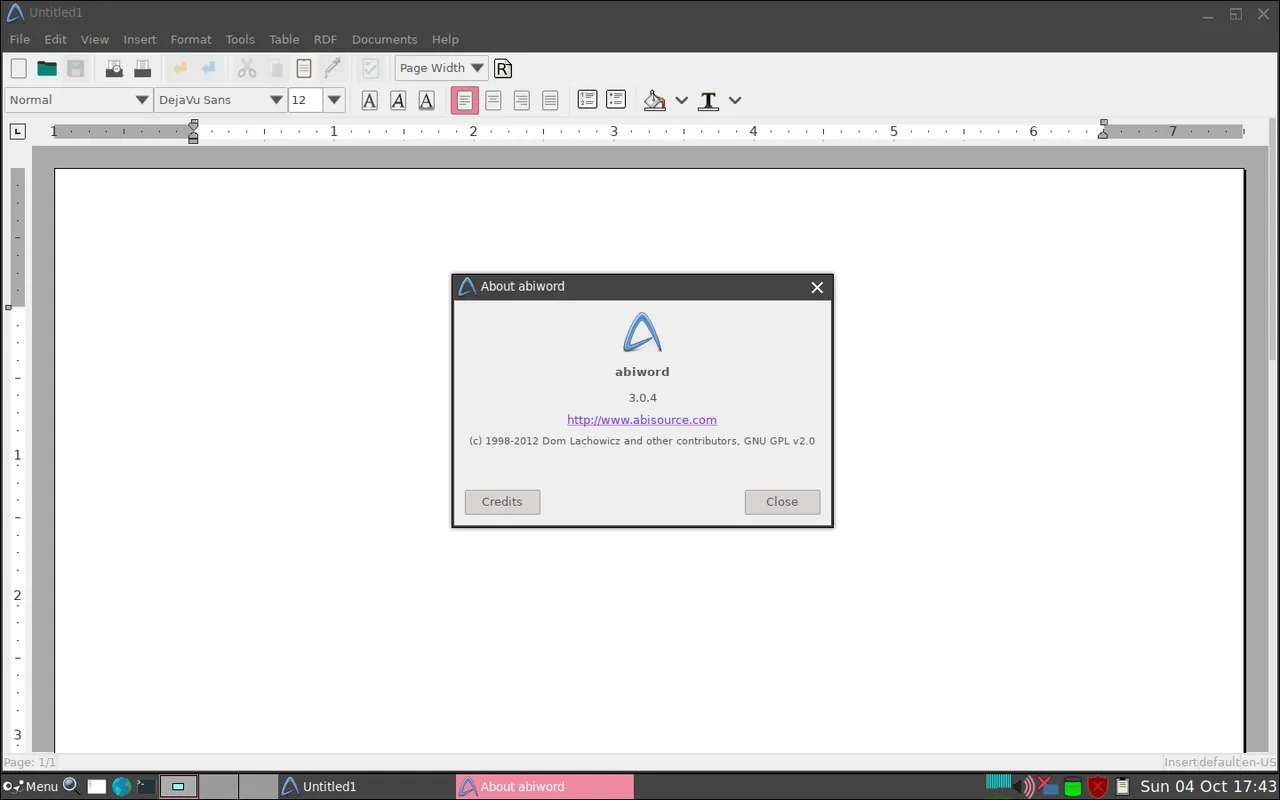Open the RDF menu
This screenshot has height=800, width=1280.
[325, 39]
